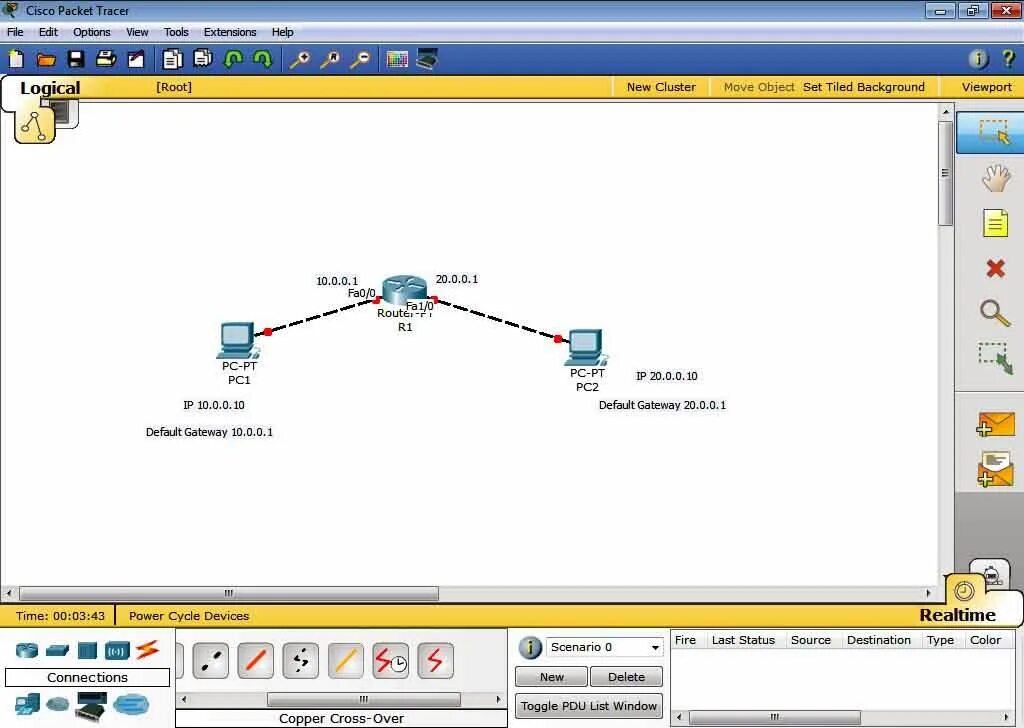Image resolution: width=1024 pixels, height=728 pixels.
Task: Click Toggle PDU List Window button
Action: coord(589,706)
